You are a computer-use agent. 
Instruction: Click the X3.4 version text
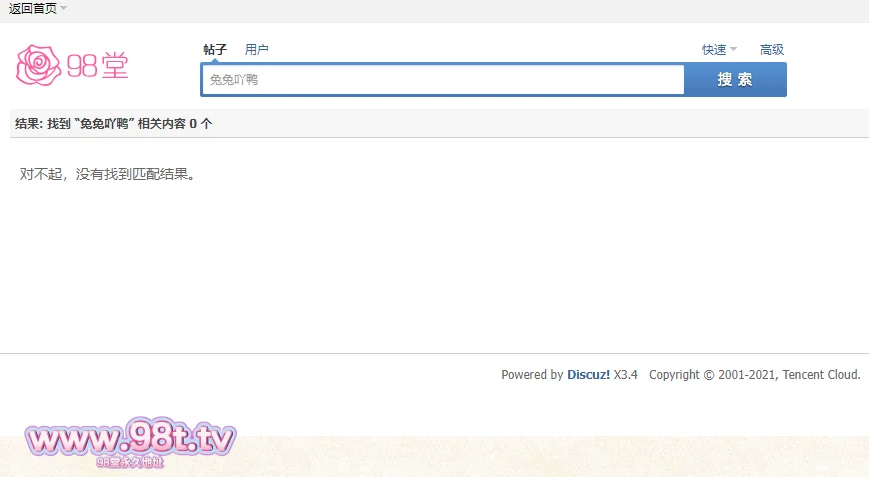coord(626,375)
